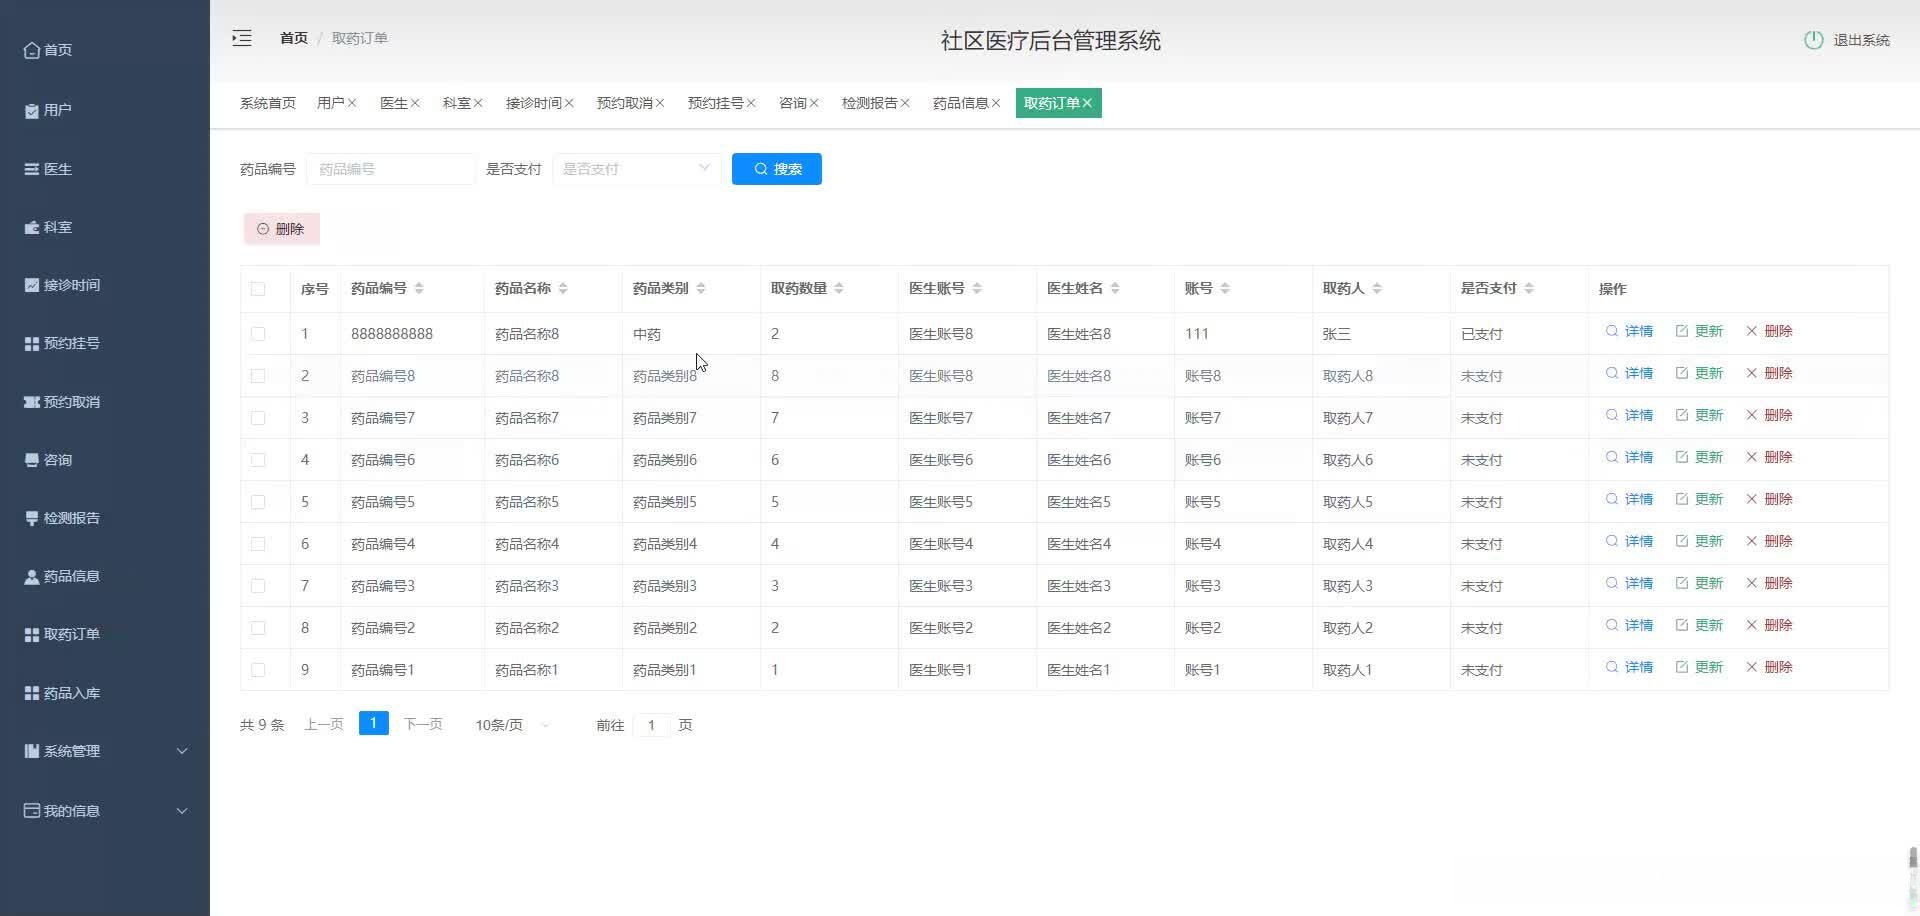
Task: Open the 是否支付 dropdown filter
Action: click(x=635, y=168)
